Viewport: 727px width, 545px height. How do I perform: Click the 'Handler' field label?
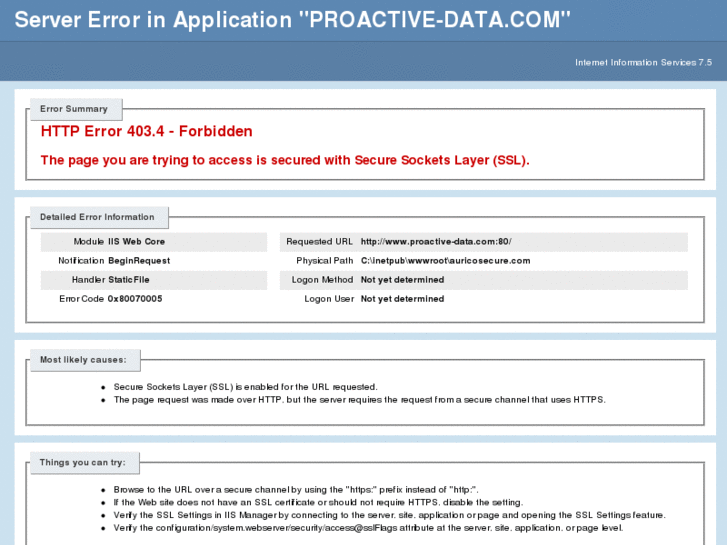click(88, 280)
